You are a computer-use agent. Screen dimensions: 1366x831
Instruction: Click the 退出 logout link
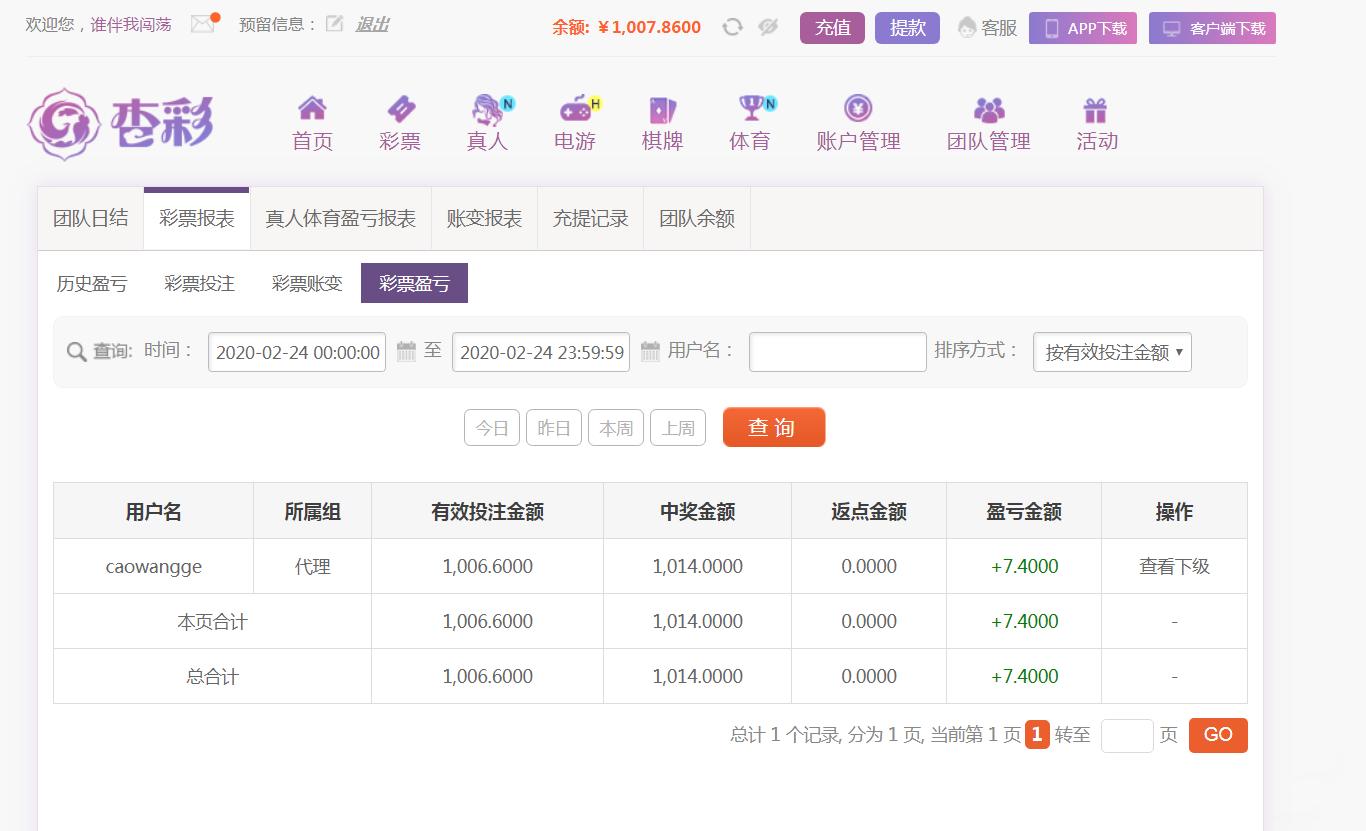click(372, 24)
